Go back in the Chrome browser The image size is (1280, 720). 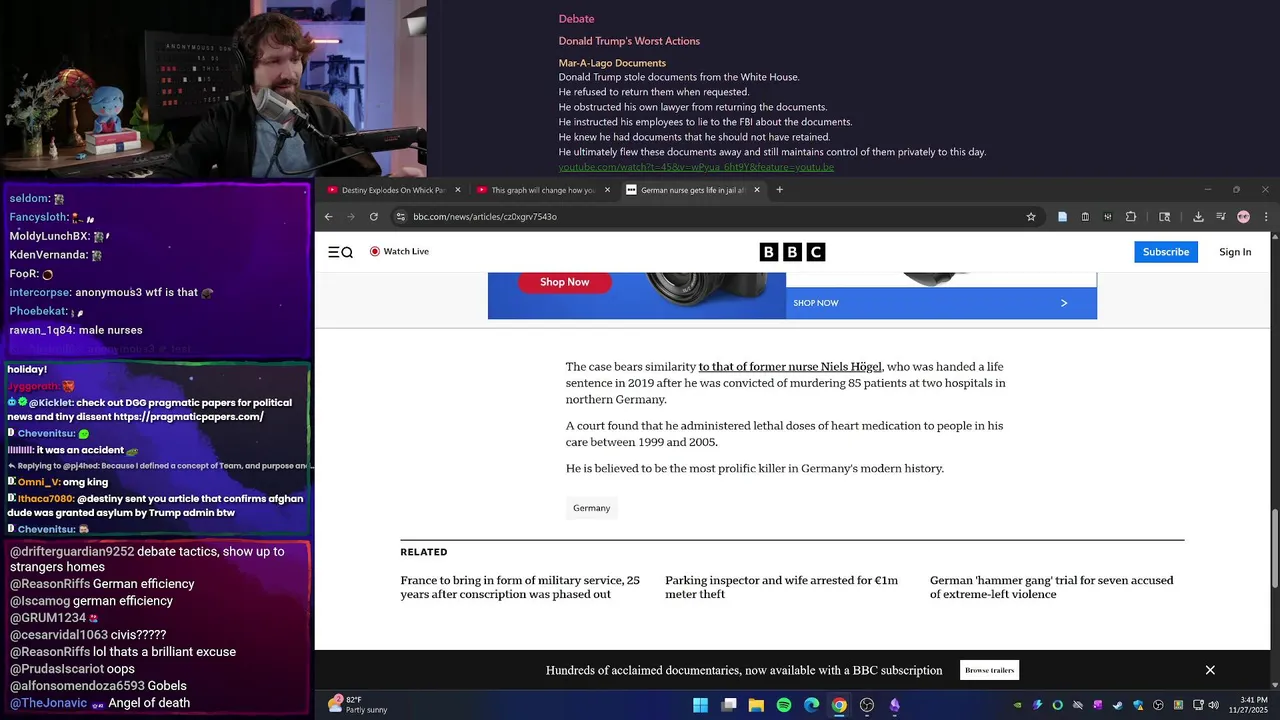pyautogui.click(x=328, y=216)
